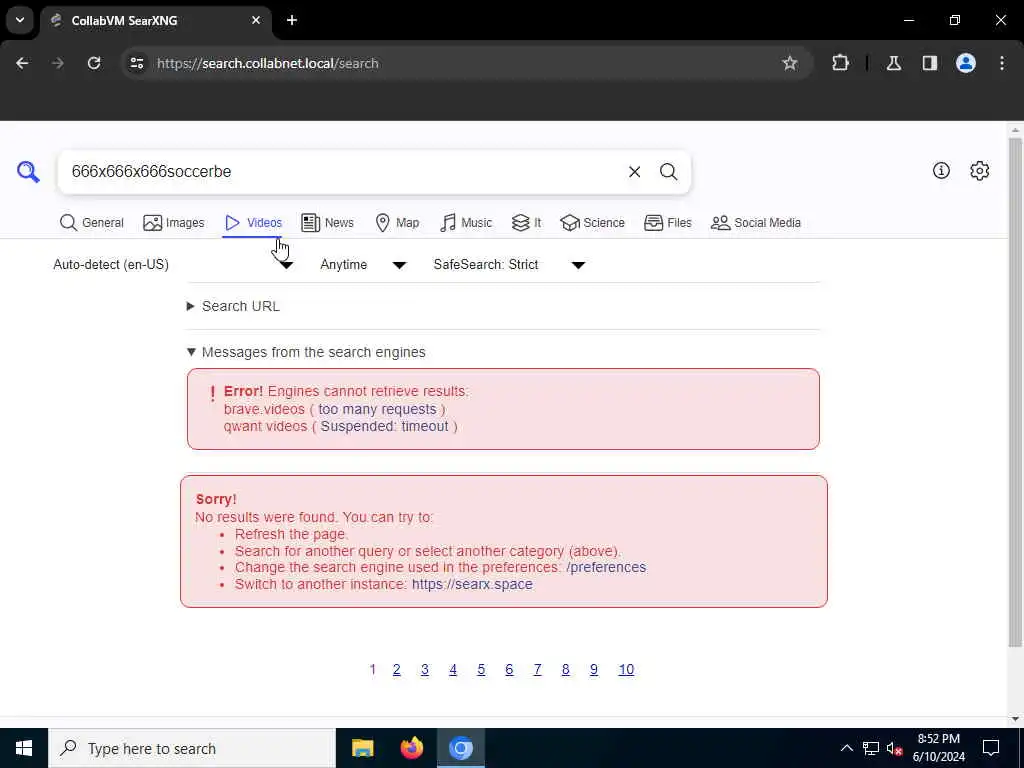Go to results page 6

(x=509, y=669)
